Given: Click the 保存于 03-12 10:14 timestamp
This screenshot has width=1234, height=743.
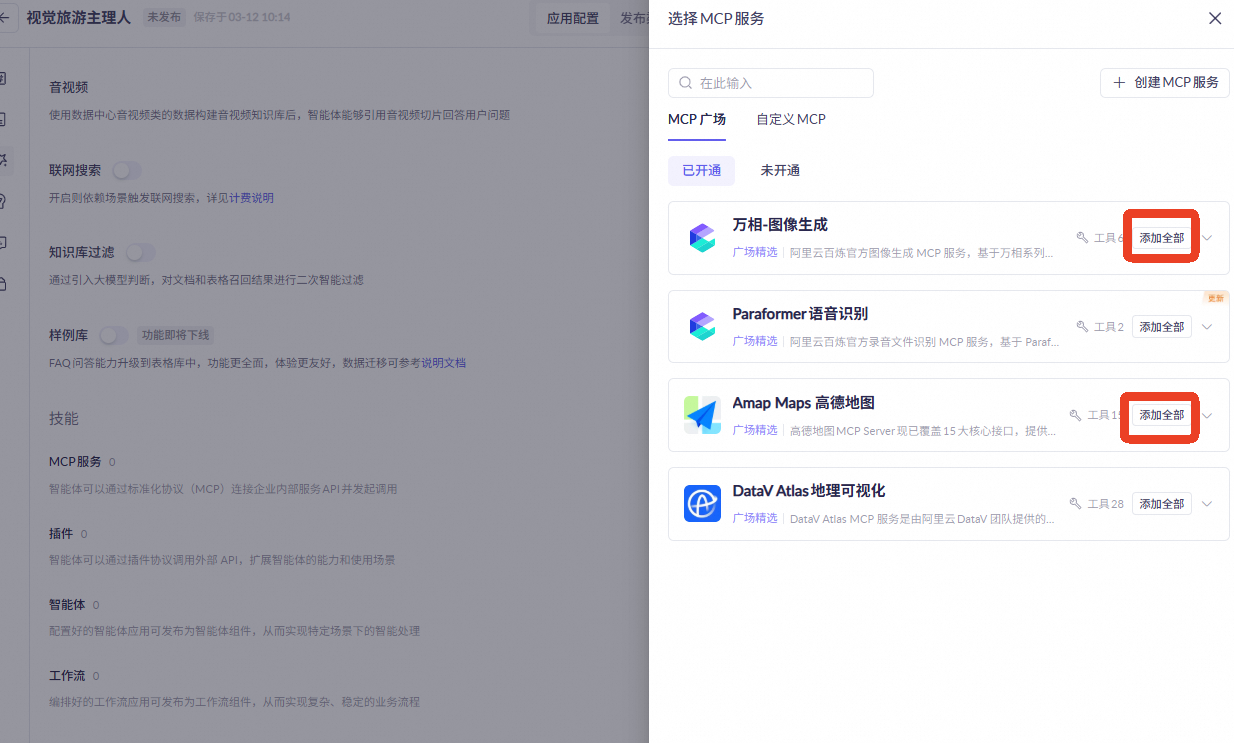Looking at the screenshot, I should coord(243,17).
